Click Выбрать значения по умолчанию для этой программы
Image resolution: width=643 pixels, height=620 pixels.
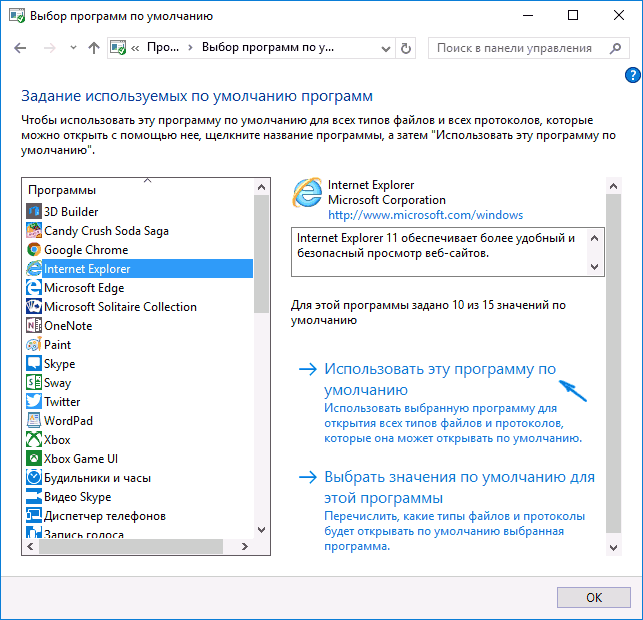(459, 487)
